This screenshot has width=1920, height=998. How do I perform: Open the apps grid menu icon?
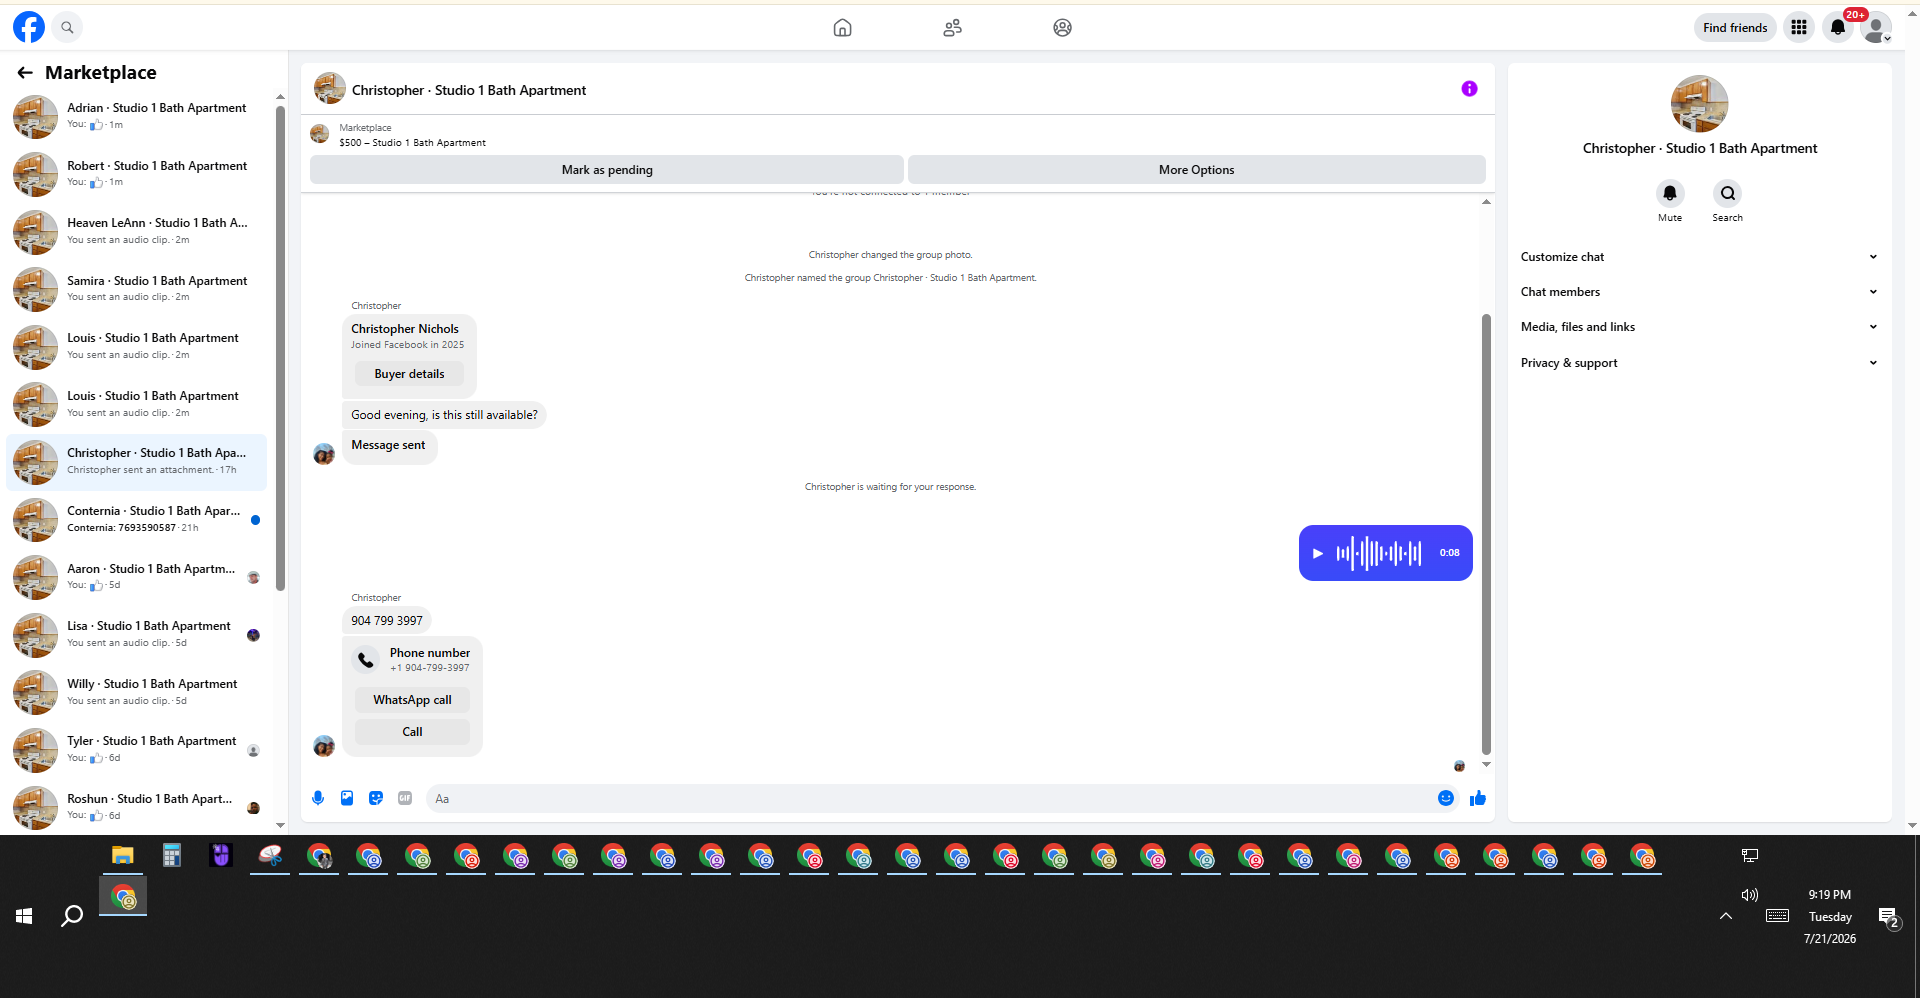pyautogui.click(x=1798, y=27)
